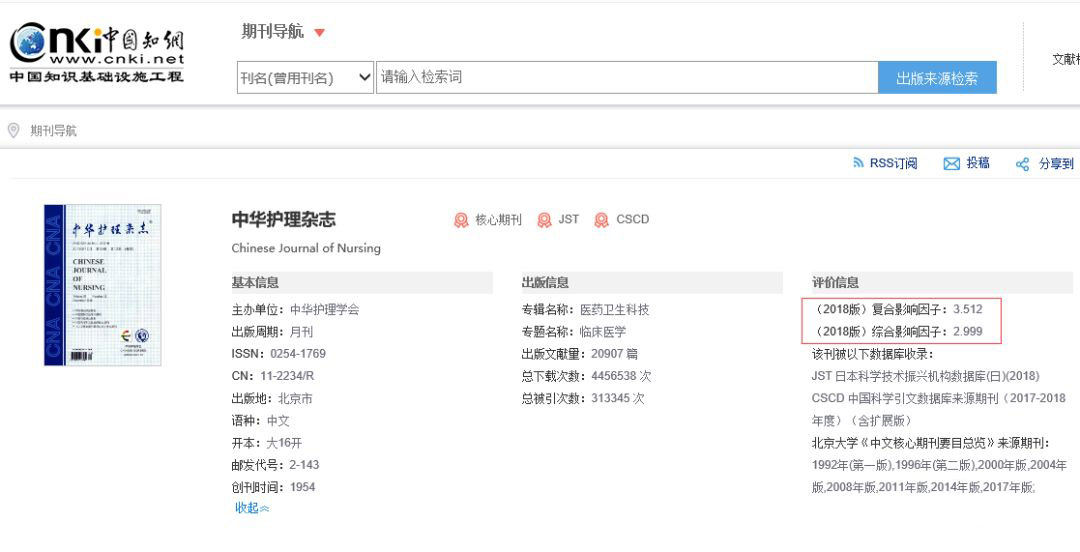Click the 专辑名称 value 医药卫生科技
This screenshot has height=552, width=1080.
615,310
